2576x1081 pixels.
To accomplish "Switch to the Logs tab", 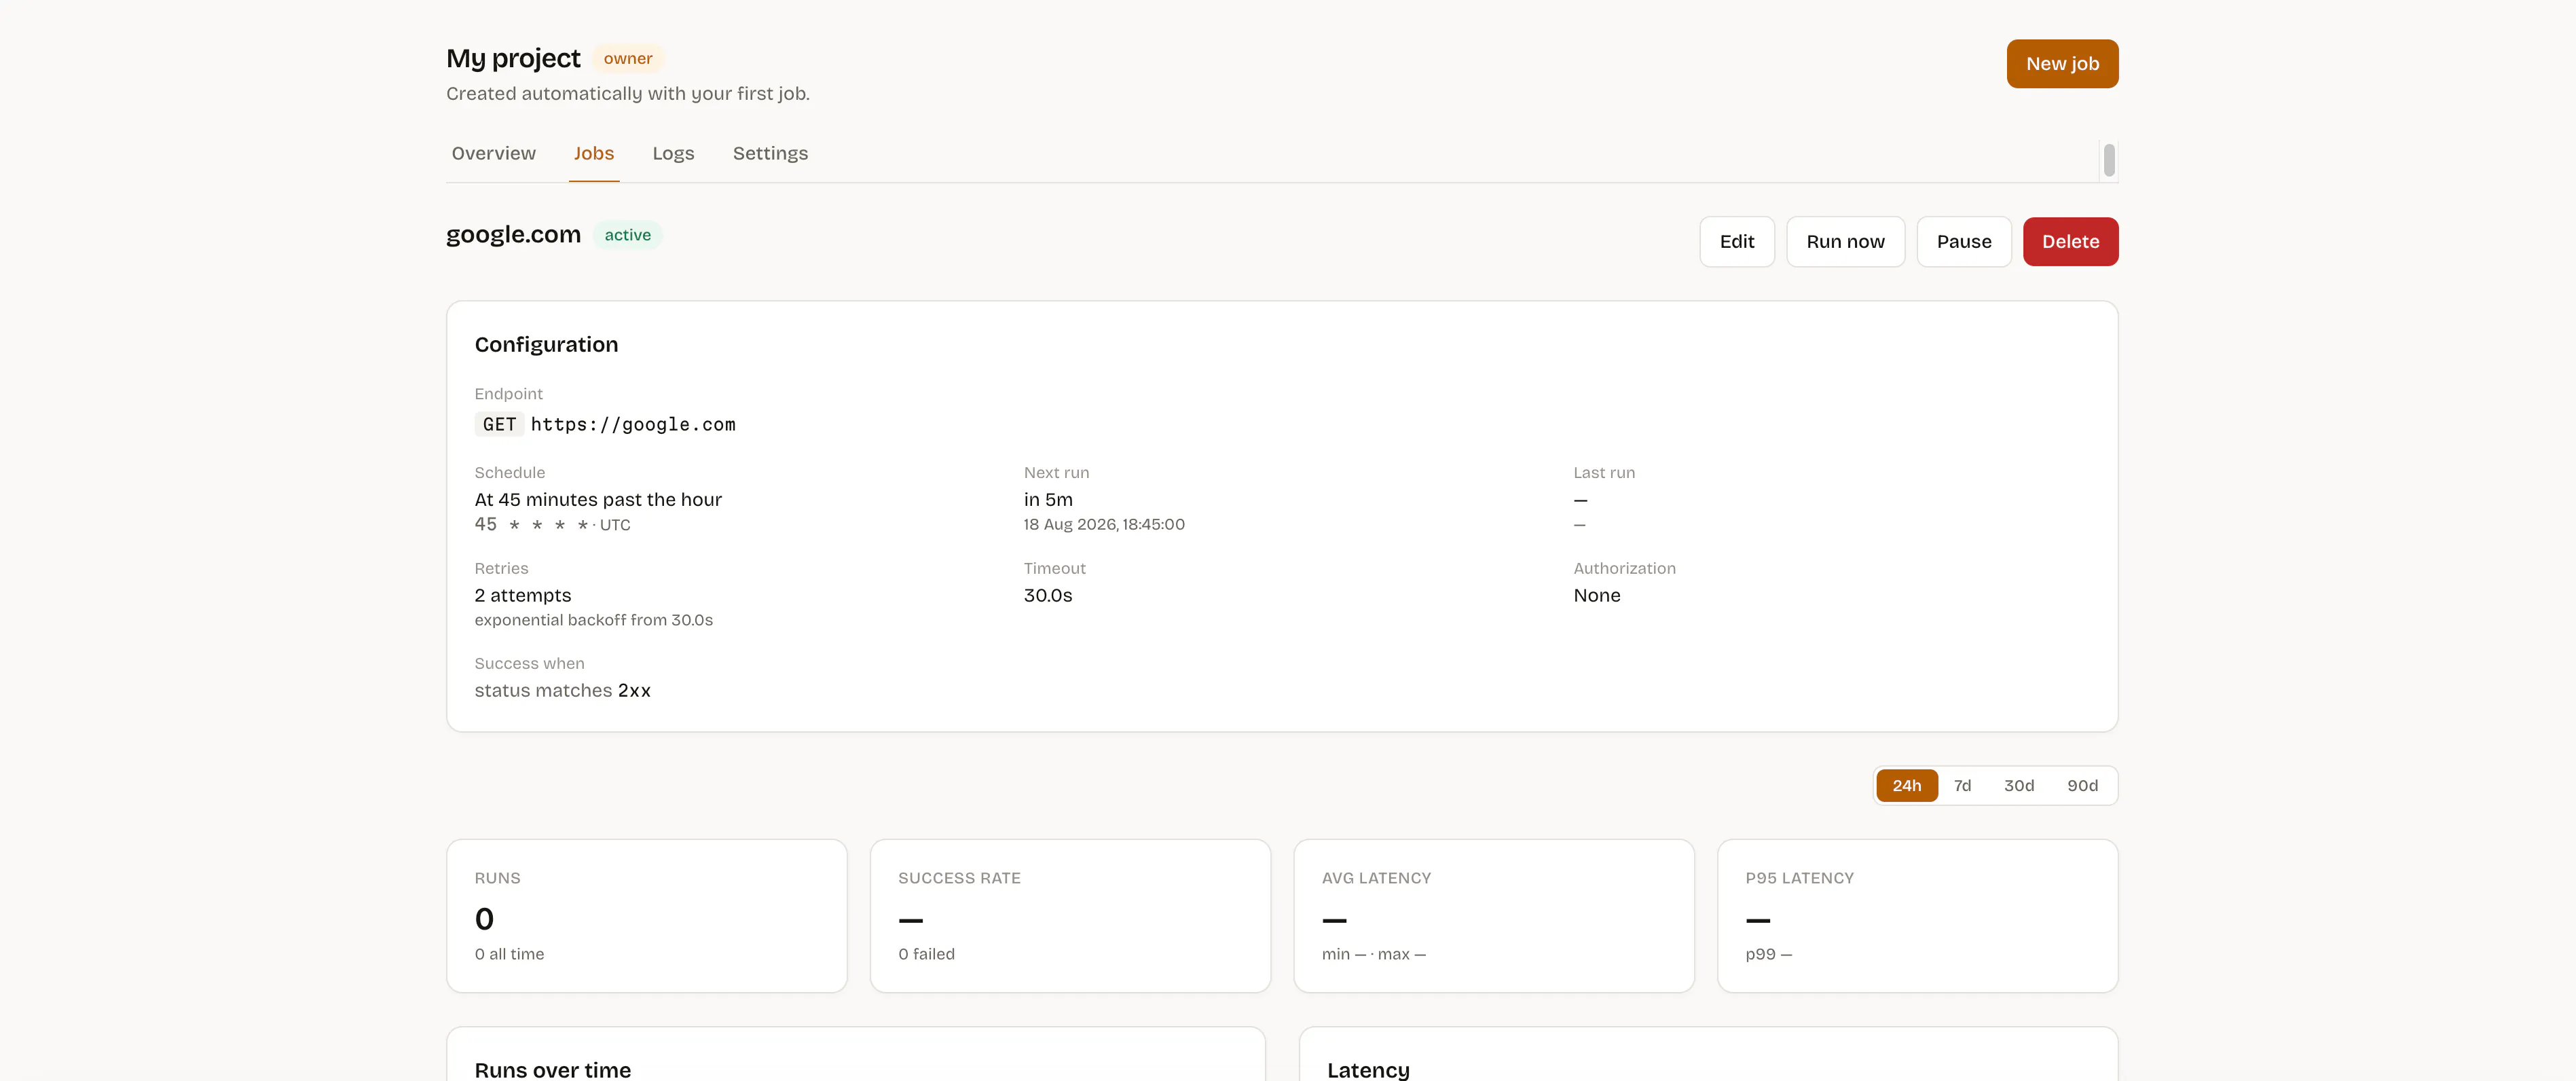I will pyautogui.click(x=673, y=154).
